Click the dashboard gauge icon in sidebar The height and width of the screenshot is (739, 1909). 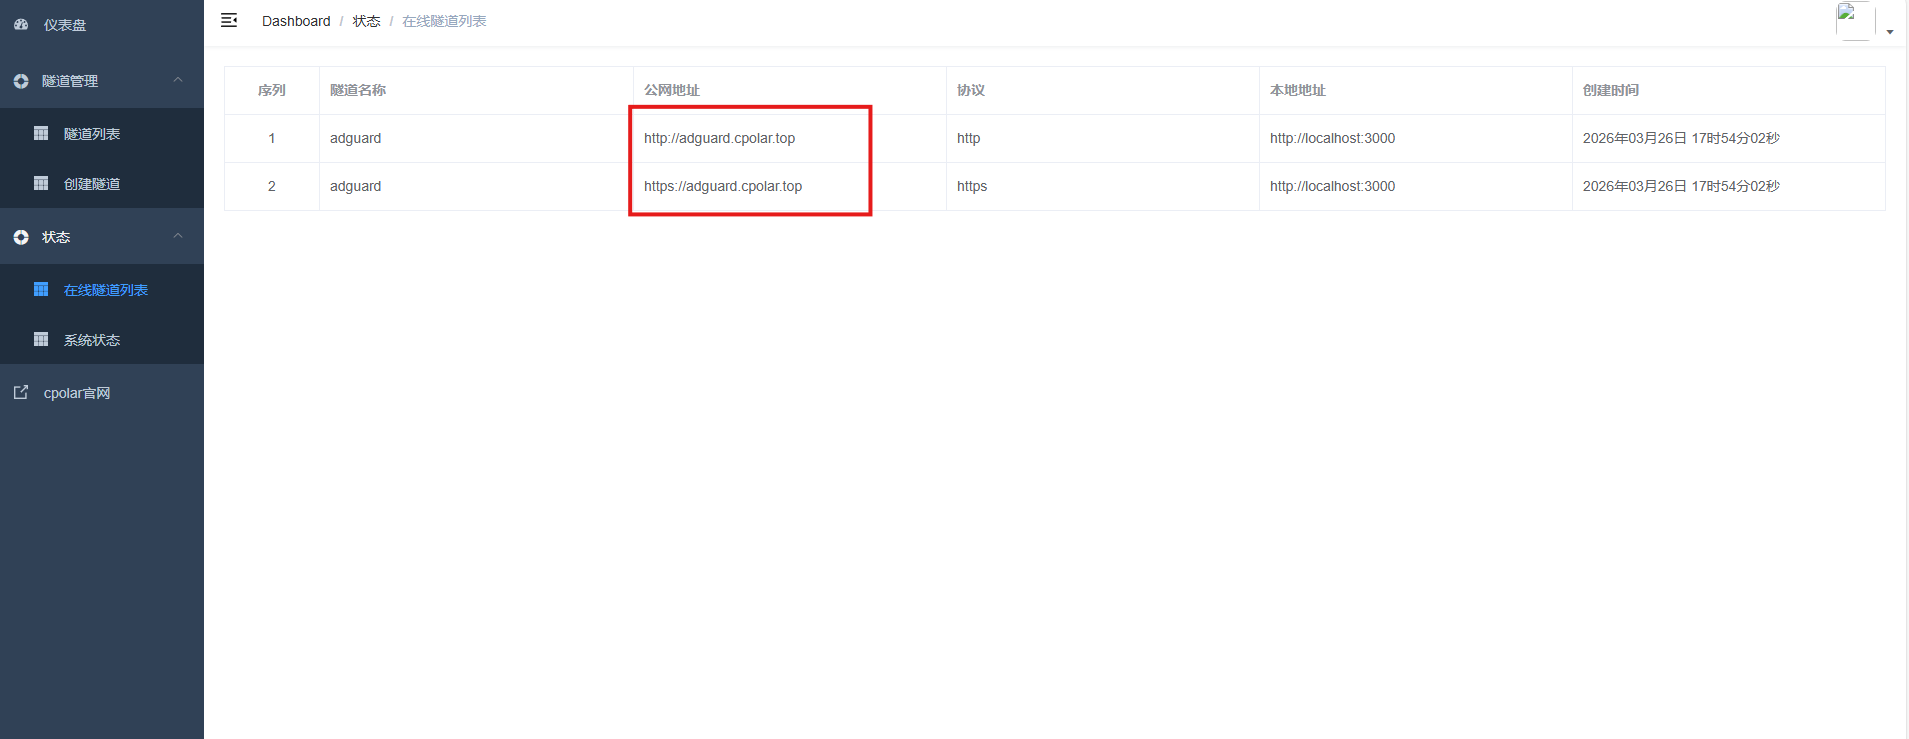coord(21,25)
